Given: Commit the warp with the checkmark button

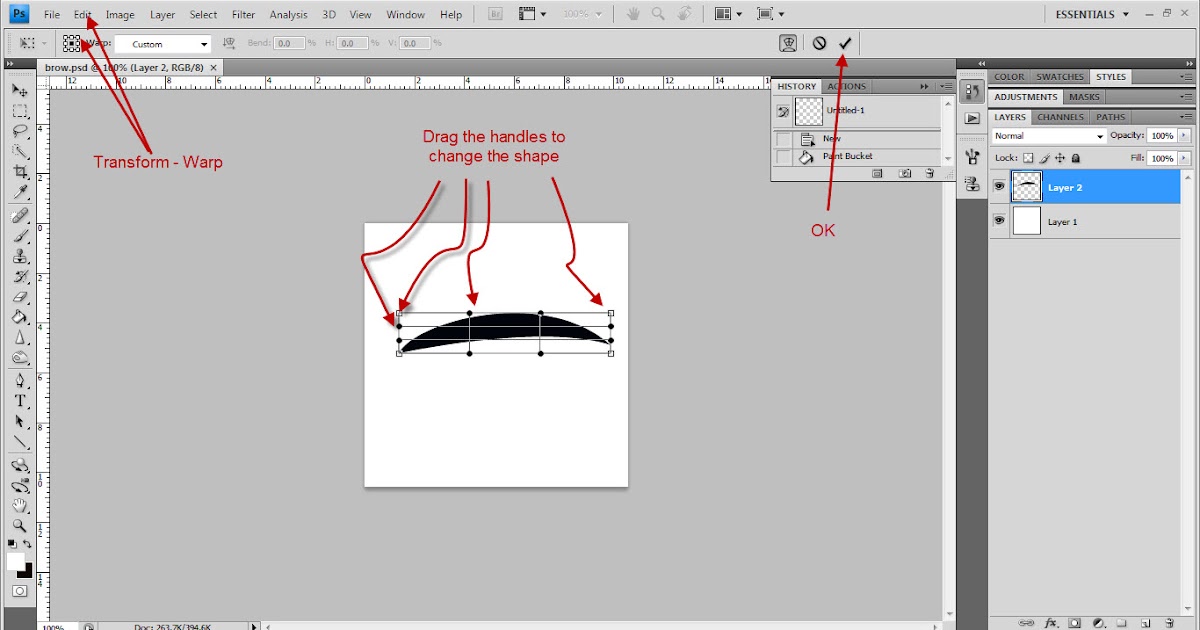Looking at the screenshot, I should pyautogui.click(x=845, y=43).
